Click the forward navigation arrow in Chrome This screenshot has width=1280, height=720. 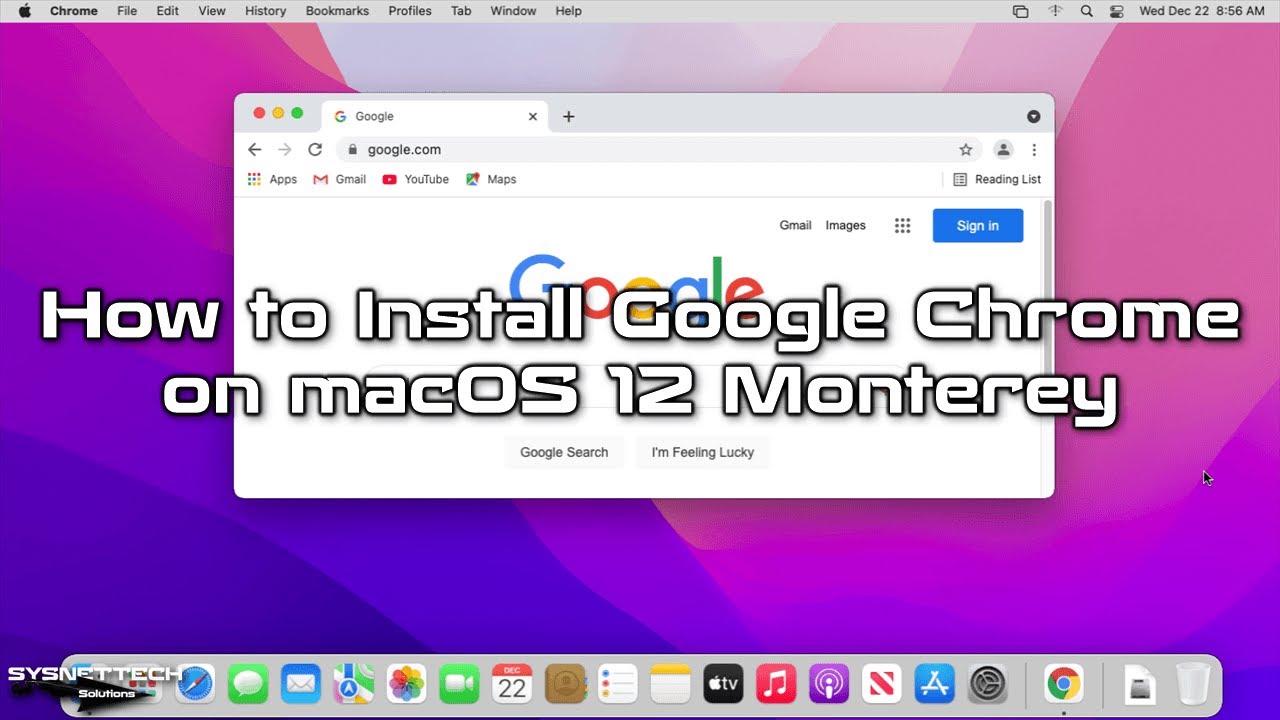(285, 149)
